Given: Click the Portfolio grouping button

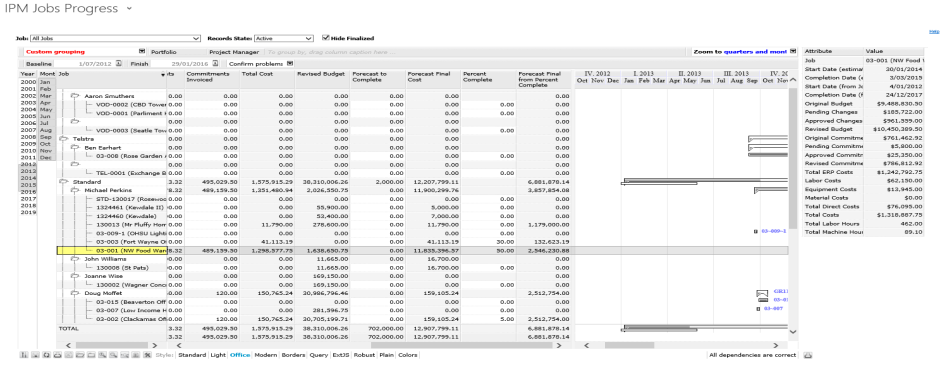Looking at the screenshot, I should [x=164, y=52].
